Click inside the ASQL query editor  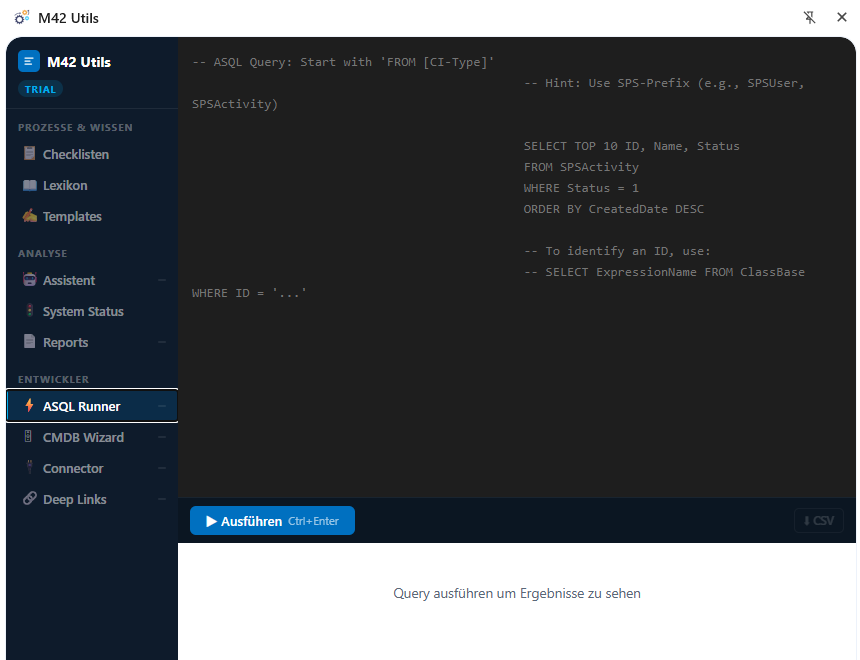pos(516,268)
